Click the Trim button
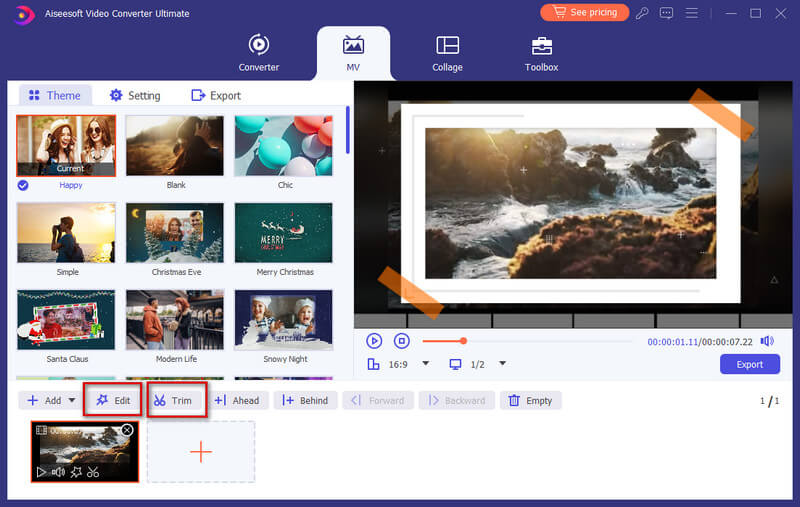This screenshot has width=800, height=507. tap(177, 400)
